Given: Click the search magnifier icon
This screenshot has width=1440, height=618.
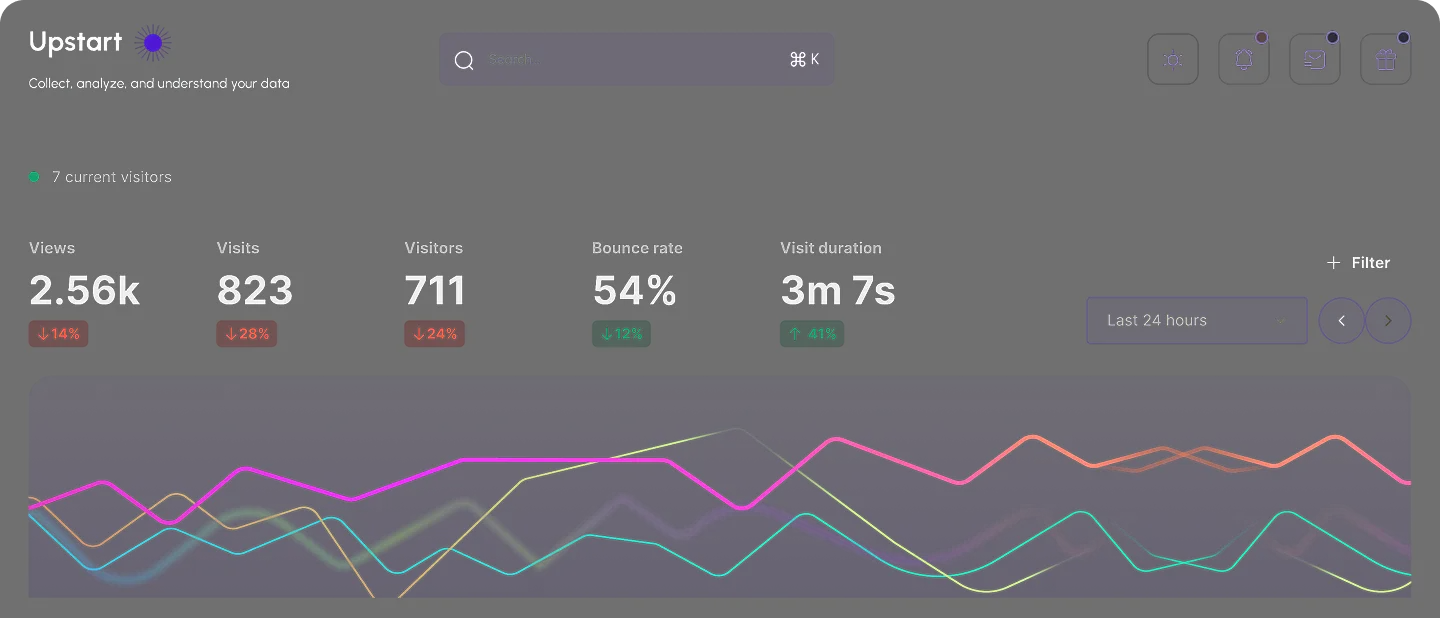Looking at the screenshot, I should 464,60.
